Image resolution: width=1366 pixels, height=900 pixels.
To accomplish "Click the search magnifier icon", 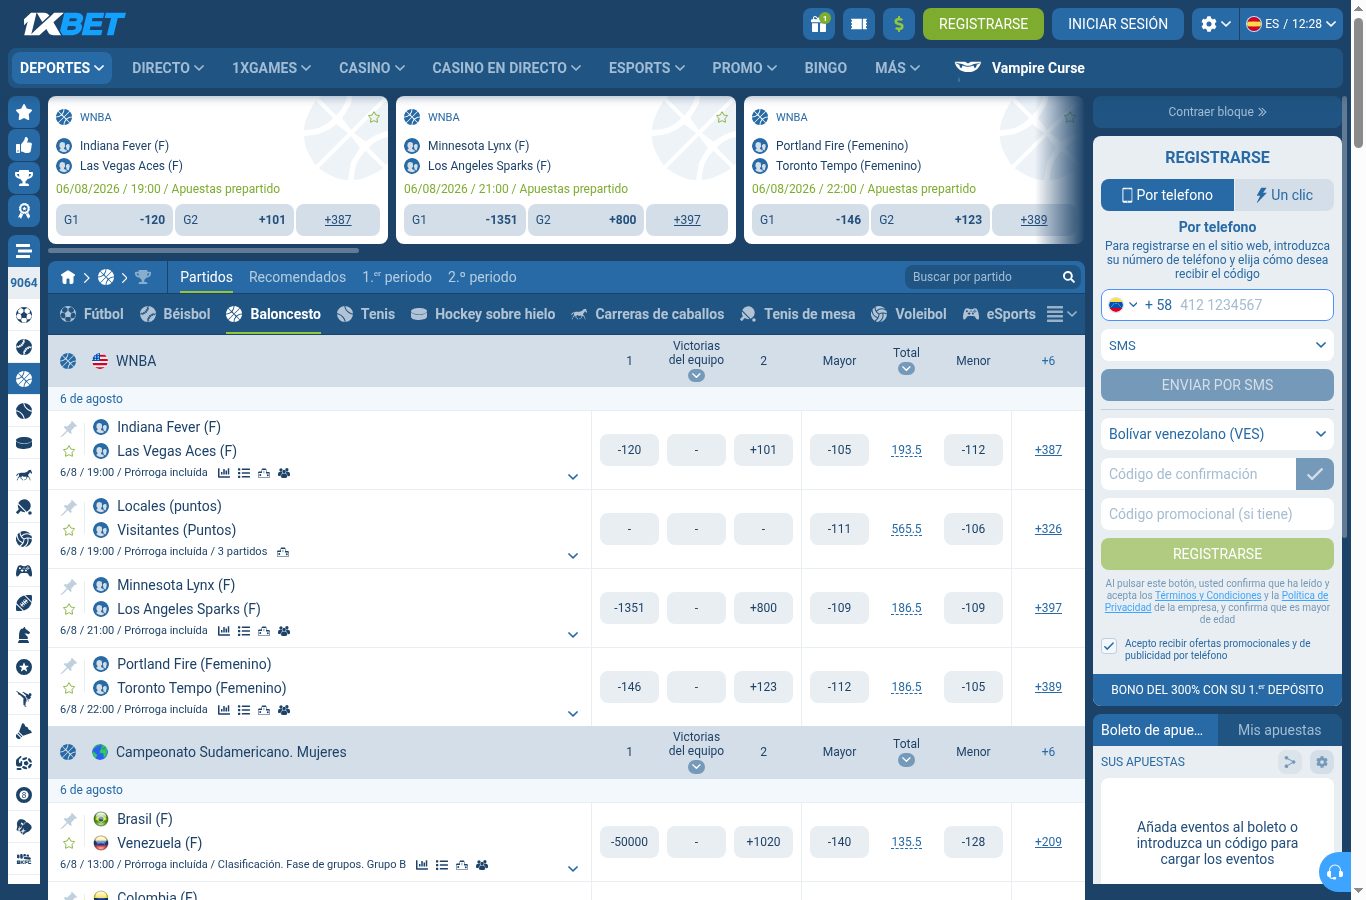I will tap(1069, 277).
